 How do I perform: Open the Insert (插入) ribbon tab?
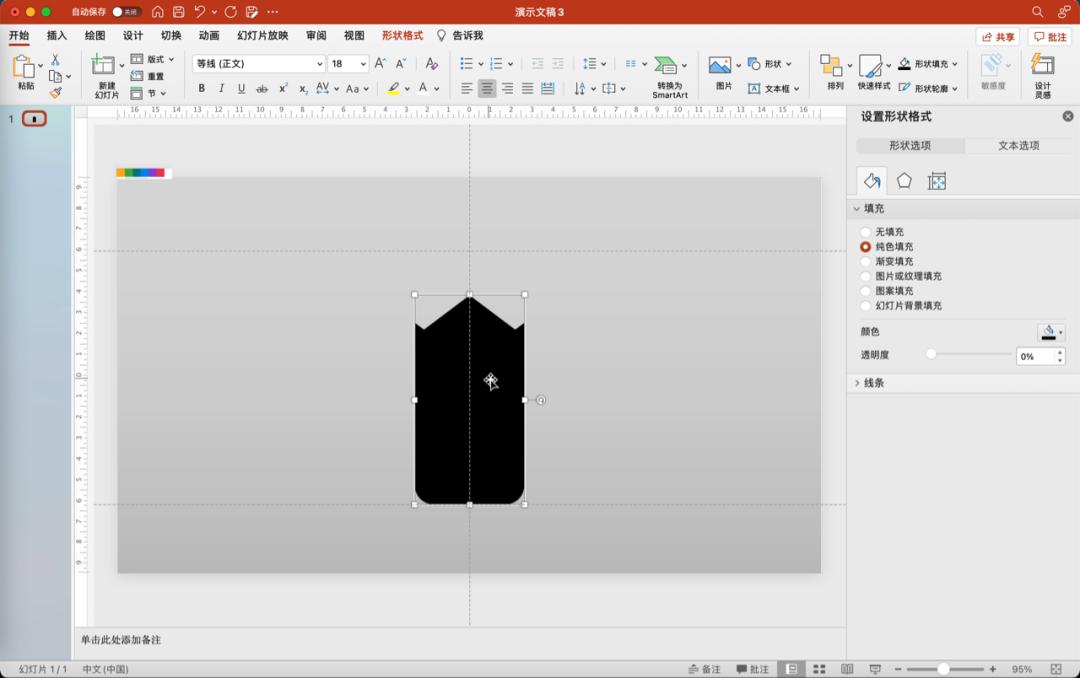click(x=57, y=36)
